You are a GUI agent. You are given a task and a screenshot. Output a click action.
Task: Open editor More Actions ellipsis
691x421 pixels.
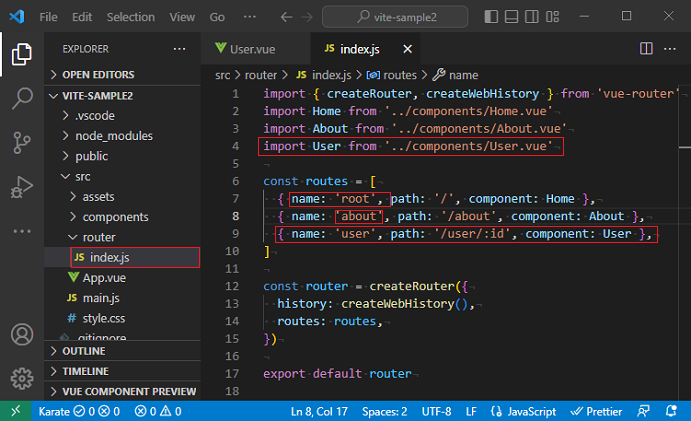[x=670, y=48]
